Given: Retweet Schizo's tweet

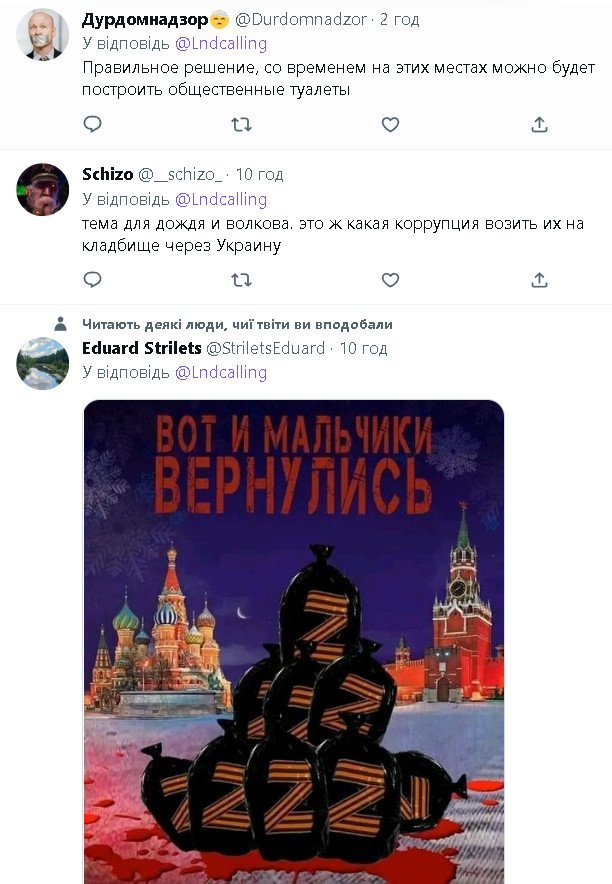Looking at the screenshot, I should (x=241, y=279).
